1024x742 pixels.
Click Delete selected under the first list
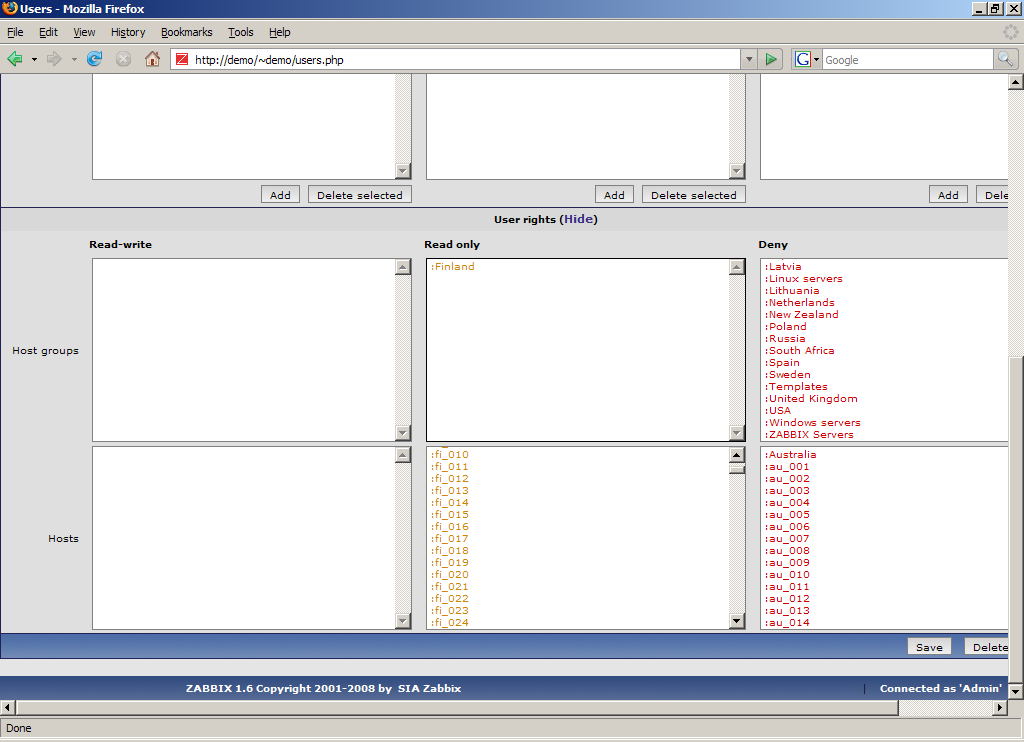360,195
